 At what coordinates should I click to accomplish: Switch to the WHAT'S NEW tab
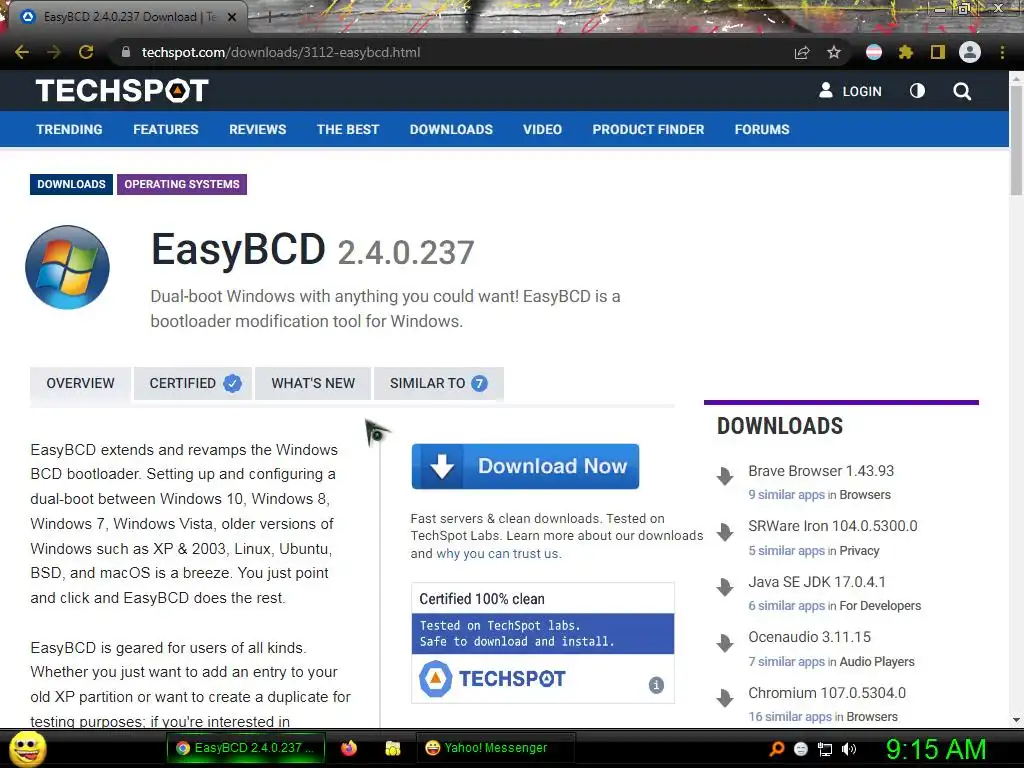[x=313, y=383]
